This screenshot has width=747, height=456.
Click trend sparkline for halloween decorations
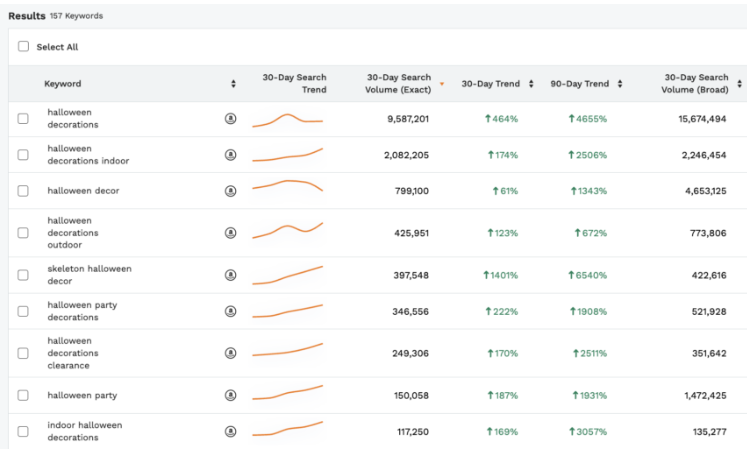(287, 120)
